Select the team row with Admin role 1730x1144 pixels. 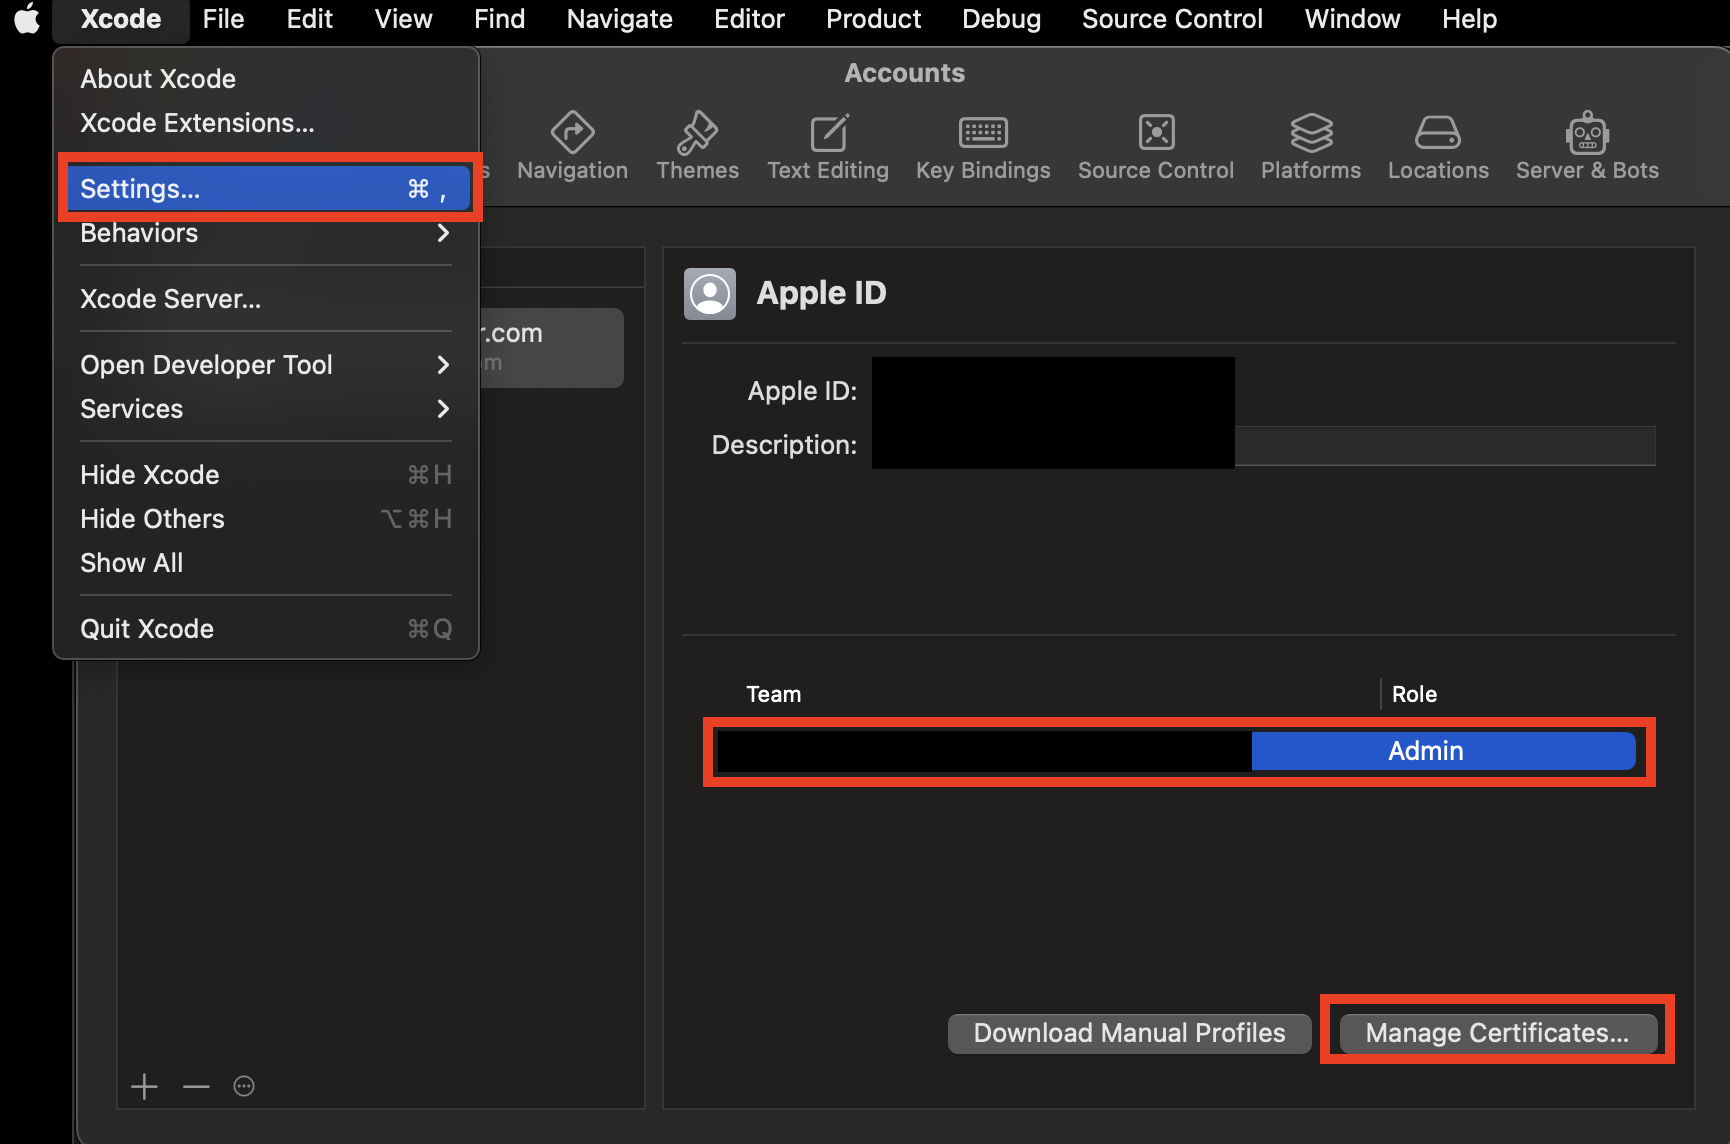coord(1177,751)
